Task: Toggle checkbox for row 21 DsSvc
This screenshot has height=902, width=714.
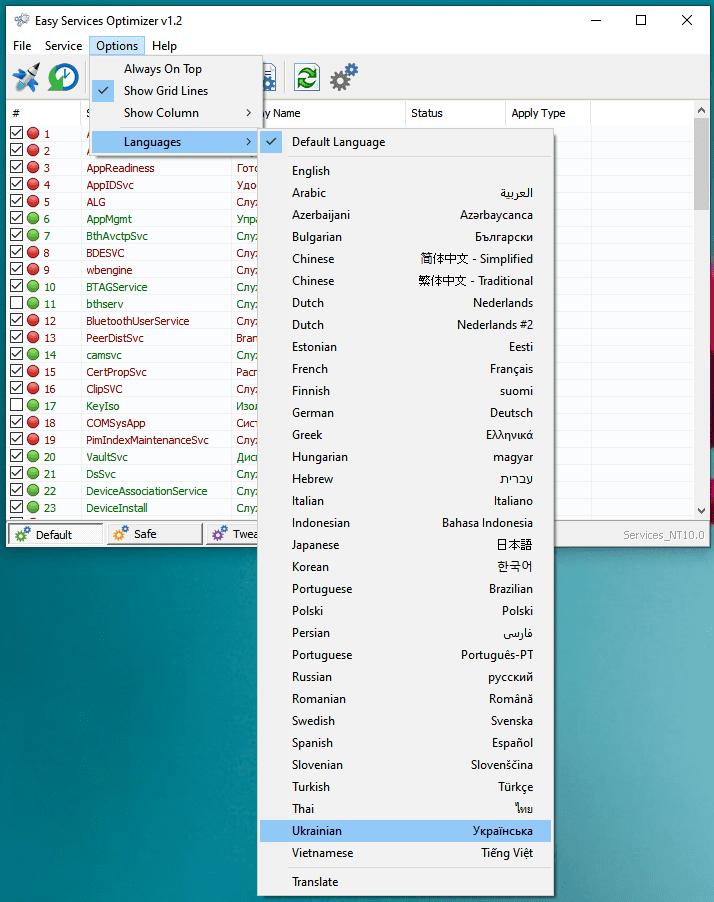Action: (16, 473)
